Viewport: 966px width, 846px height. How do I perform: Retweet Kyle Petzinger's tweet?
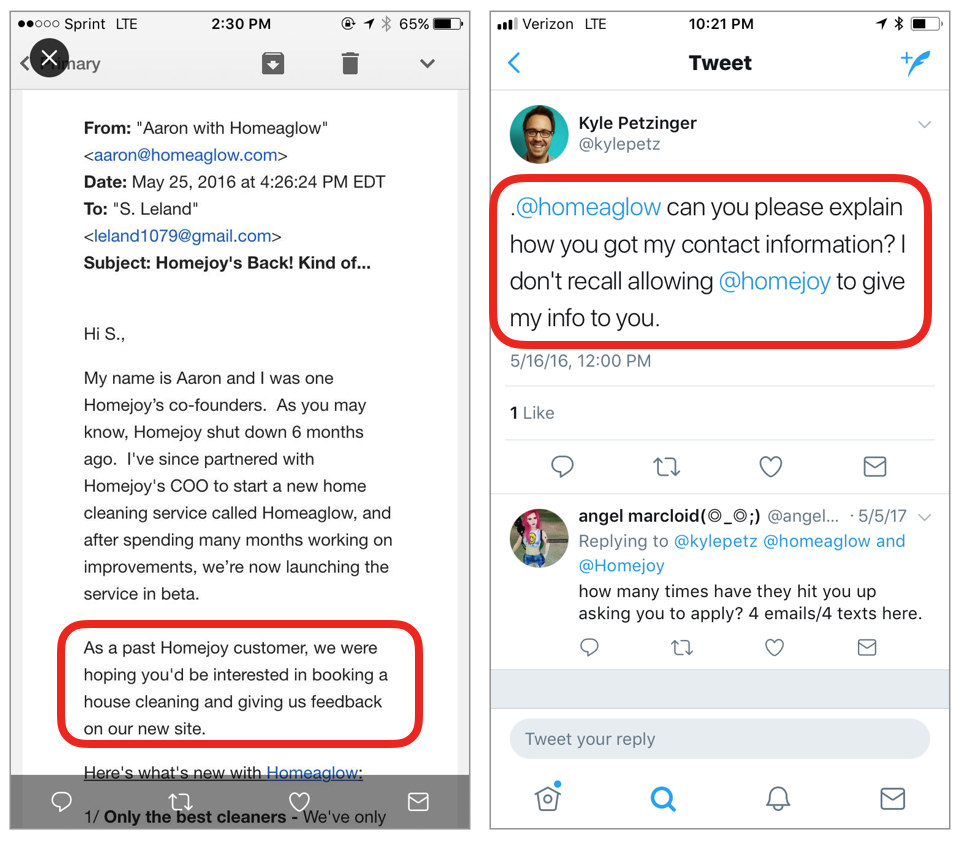(x=667, y=466)
